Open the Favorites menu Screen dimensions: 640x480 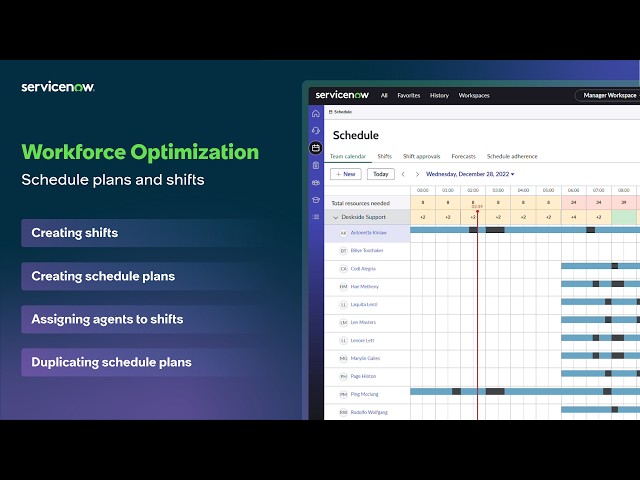click(x=409, y=95)
